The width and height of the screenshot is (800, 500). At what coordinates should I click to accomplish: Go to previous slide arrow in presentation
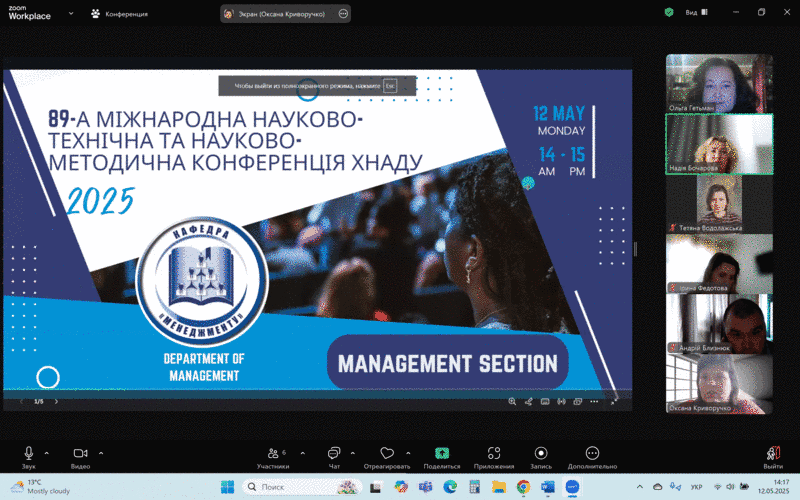pyautogui.click(x=21, y=402)
